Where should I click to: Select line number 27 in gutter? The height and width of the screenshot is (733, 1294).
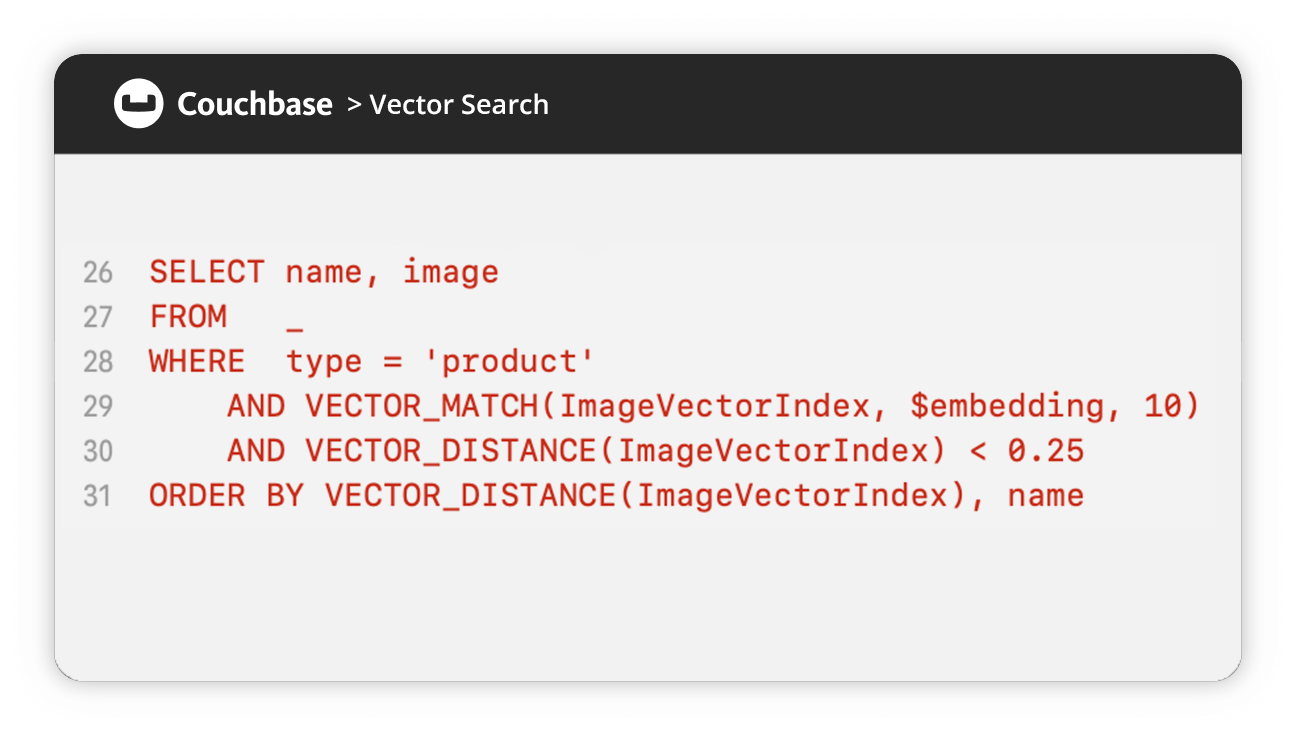click(98, 317)
